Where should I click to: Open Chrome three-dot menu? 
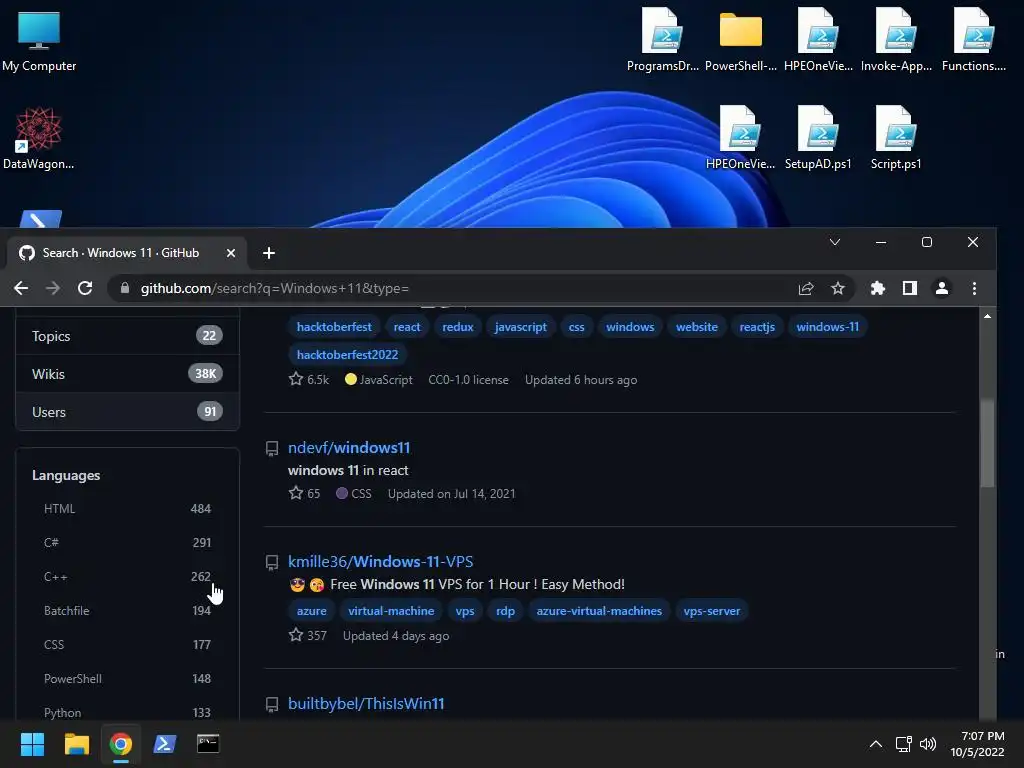[x=974, y=288]
